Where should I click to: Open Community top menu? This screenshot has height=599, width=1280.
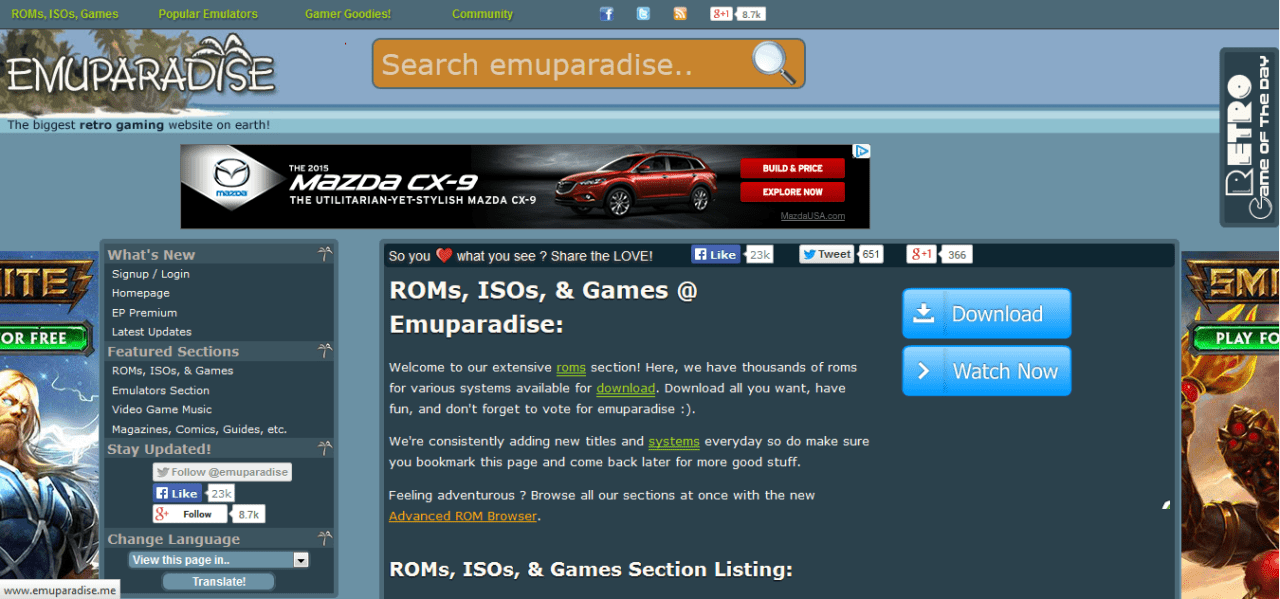(482, 14)
